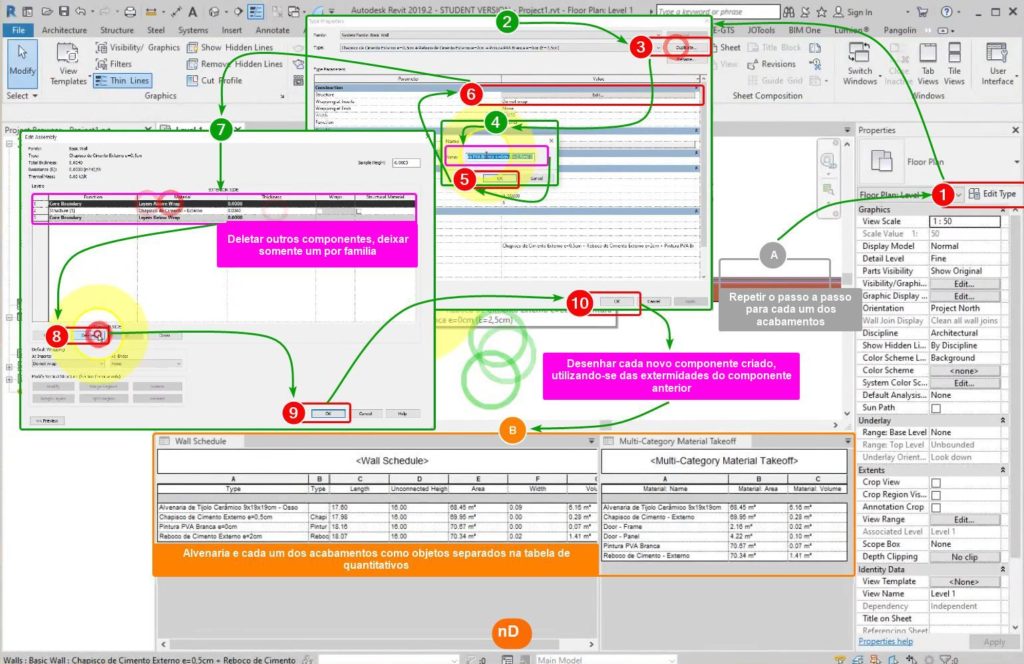Viewport: 1024px width, 664px height.
Task: Check the Crop View checkbox
Action: click(936, 482)
